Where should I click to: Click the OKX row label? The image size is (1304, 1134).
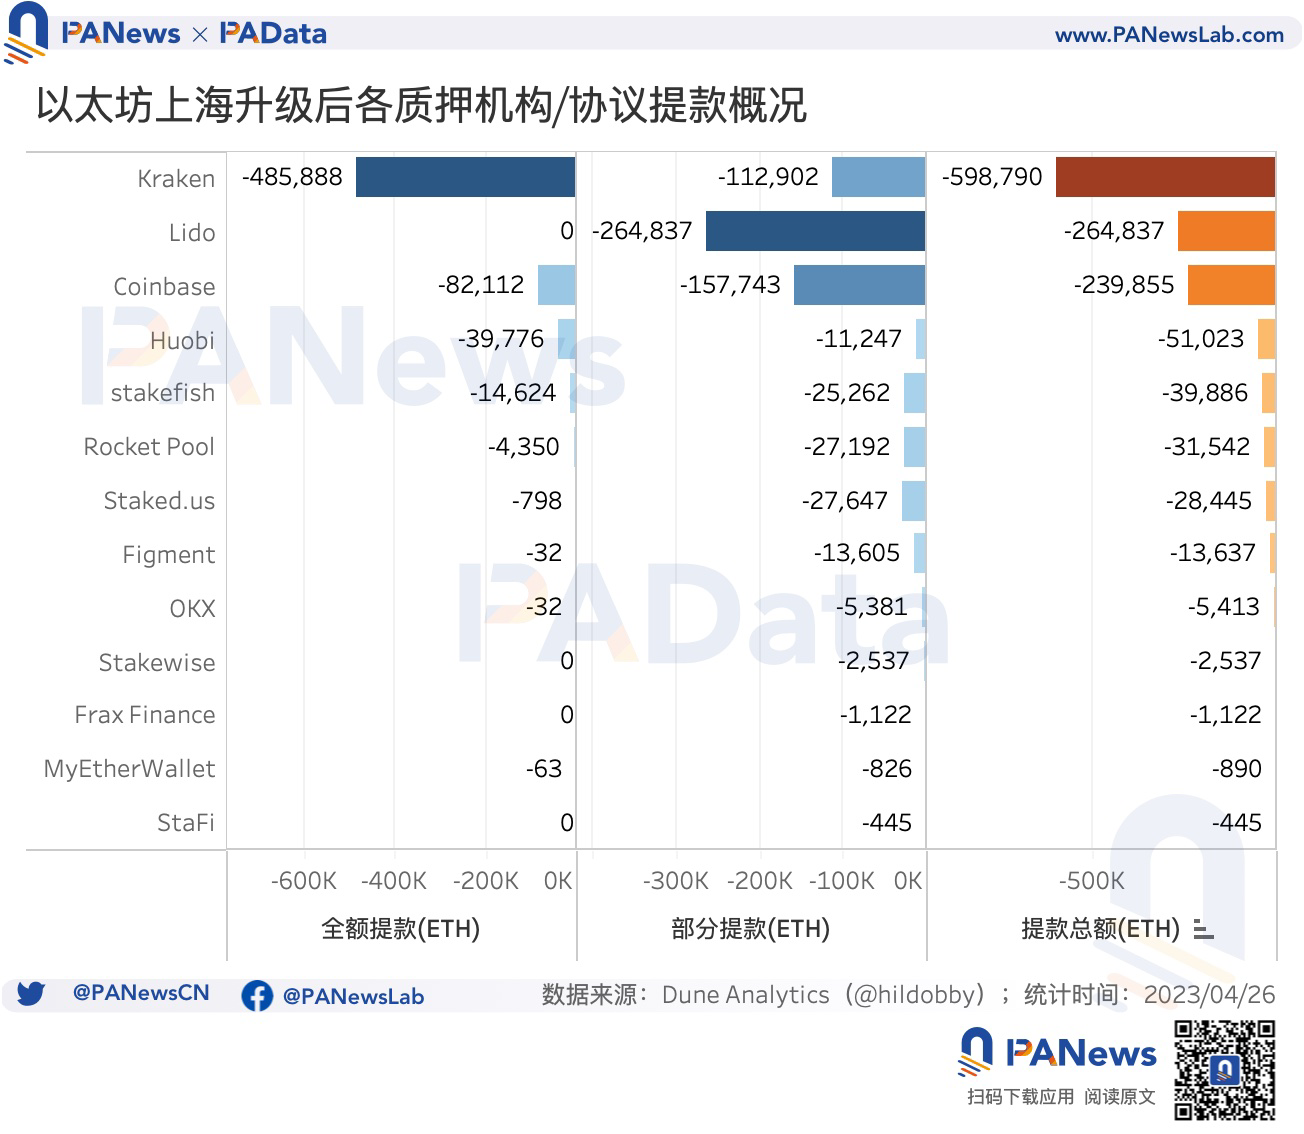coord(192,609)
